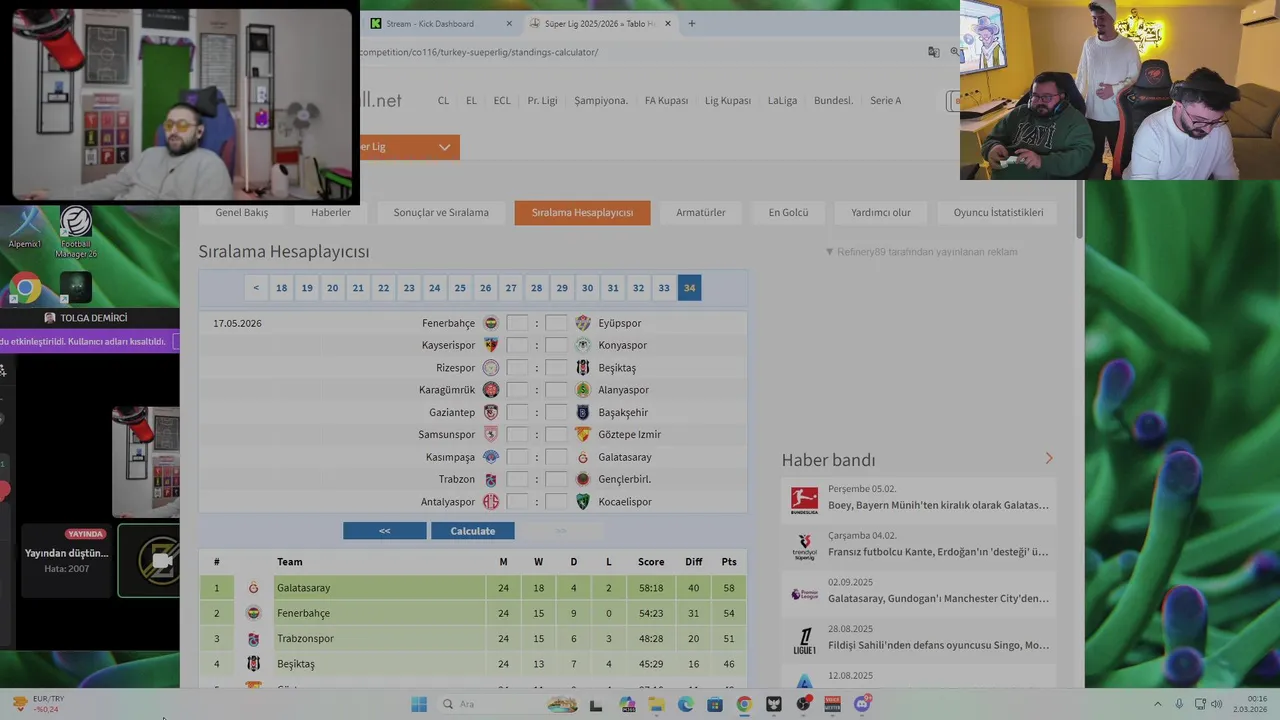Click the Yardımcı olur tab
Screen dimensions: 1280x720
click(881, 212)
